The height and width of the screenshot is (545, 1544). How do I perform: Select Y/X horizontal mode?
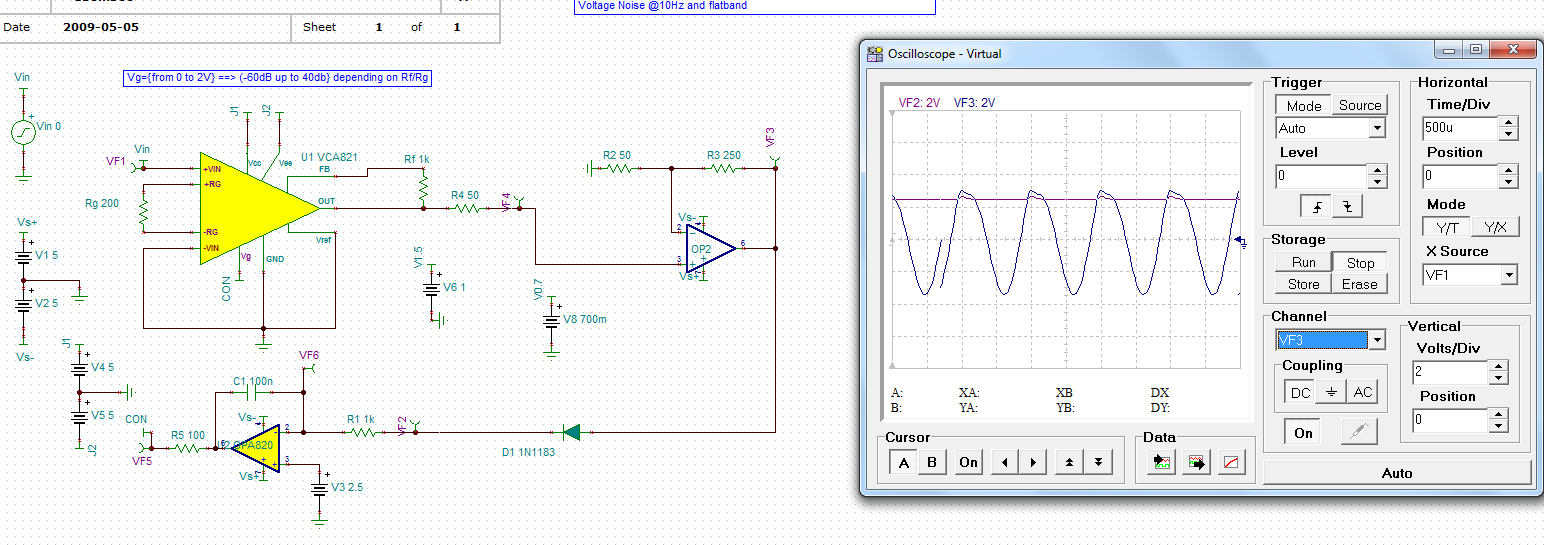click(x=1495, y=227)
